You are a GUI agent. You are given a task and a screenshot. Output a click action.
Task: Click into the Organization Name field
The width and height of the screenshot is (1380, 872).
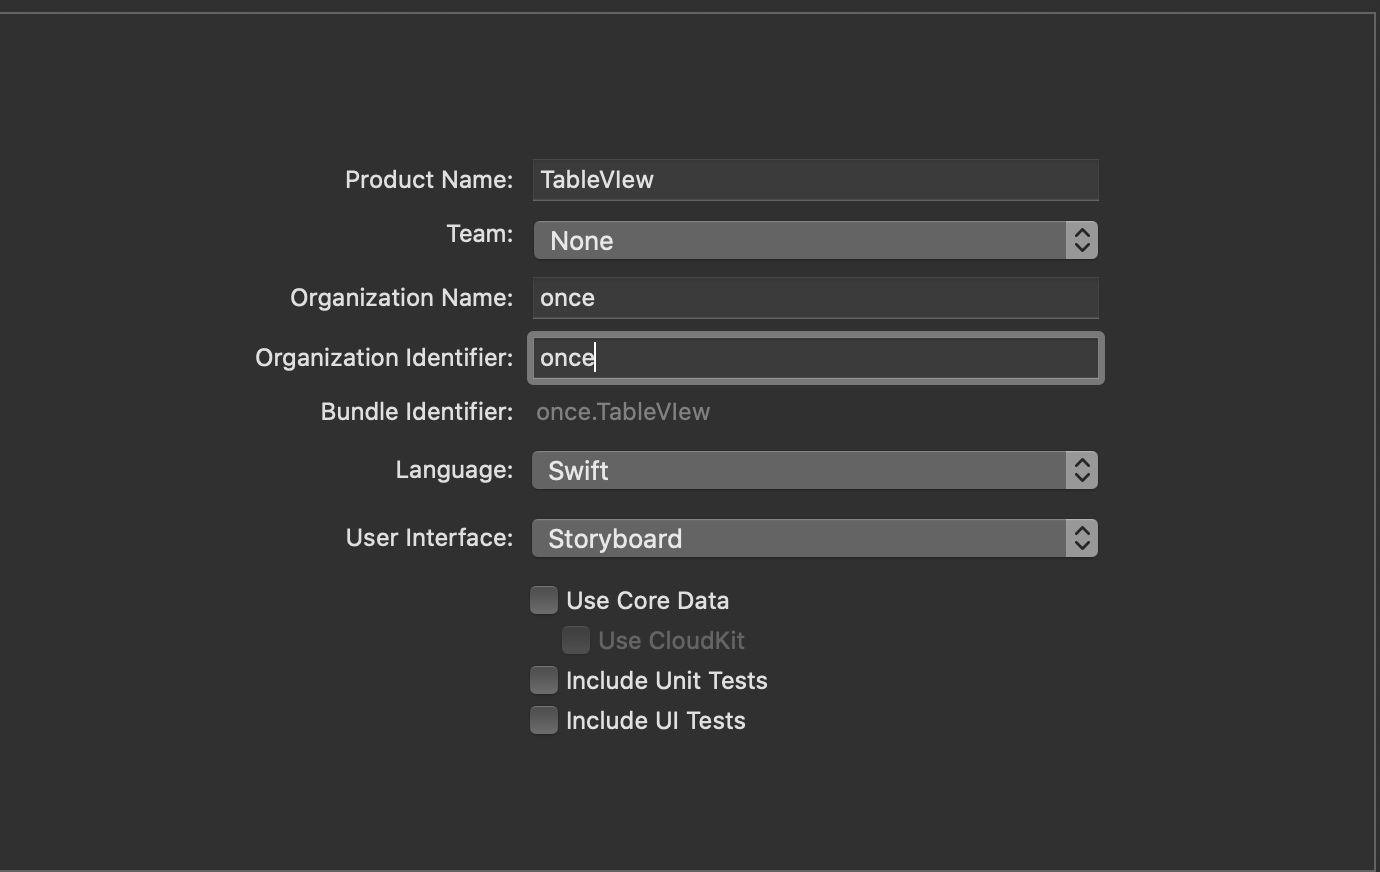tap(815, 298)
